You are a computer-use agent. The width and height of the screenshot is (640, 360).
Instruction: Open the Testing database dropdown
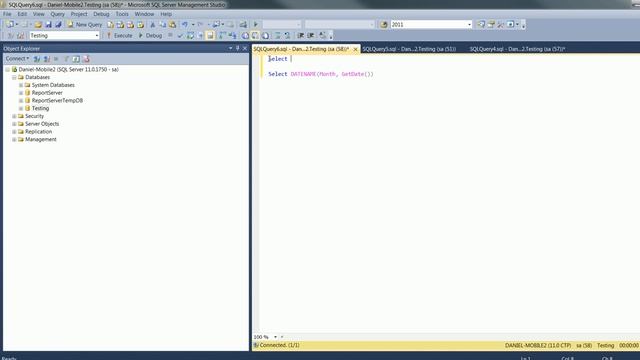97,36
